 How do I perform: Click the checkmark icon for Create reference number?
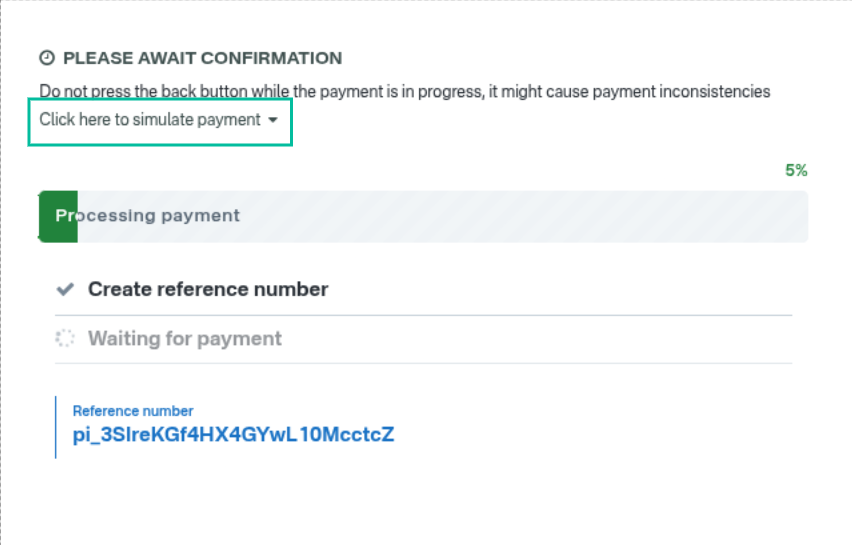pyautogui.click(x=65, y=290)
